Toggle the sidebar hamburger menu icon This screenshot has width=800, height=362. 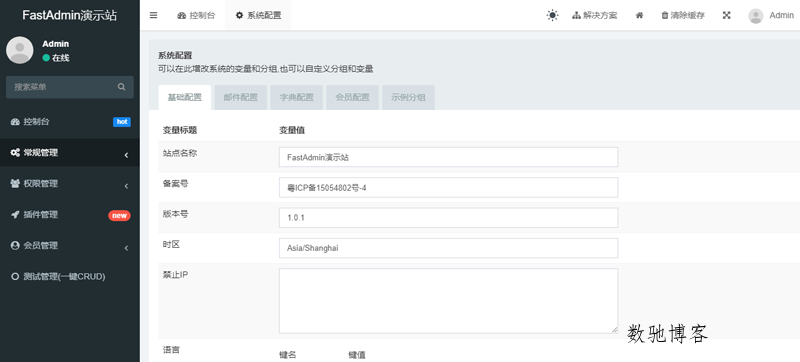point(153,15)
